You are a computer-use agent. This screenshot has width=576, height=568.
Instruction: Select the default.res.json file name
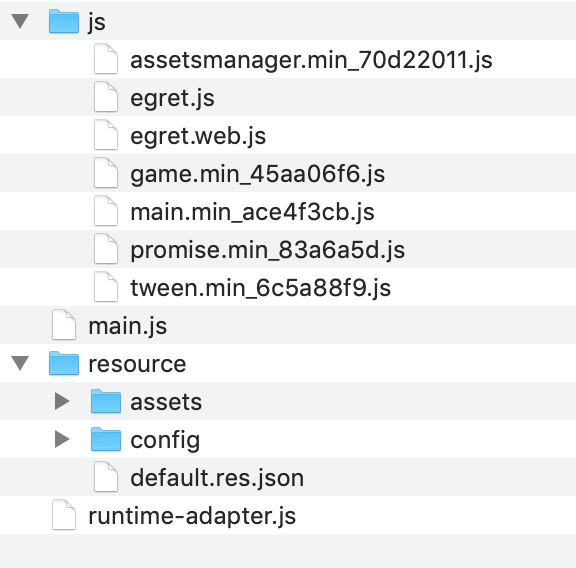tap(217, 478)
